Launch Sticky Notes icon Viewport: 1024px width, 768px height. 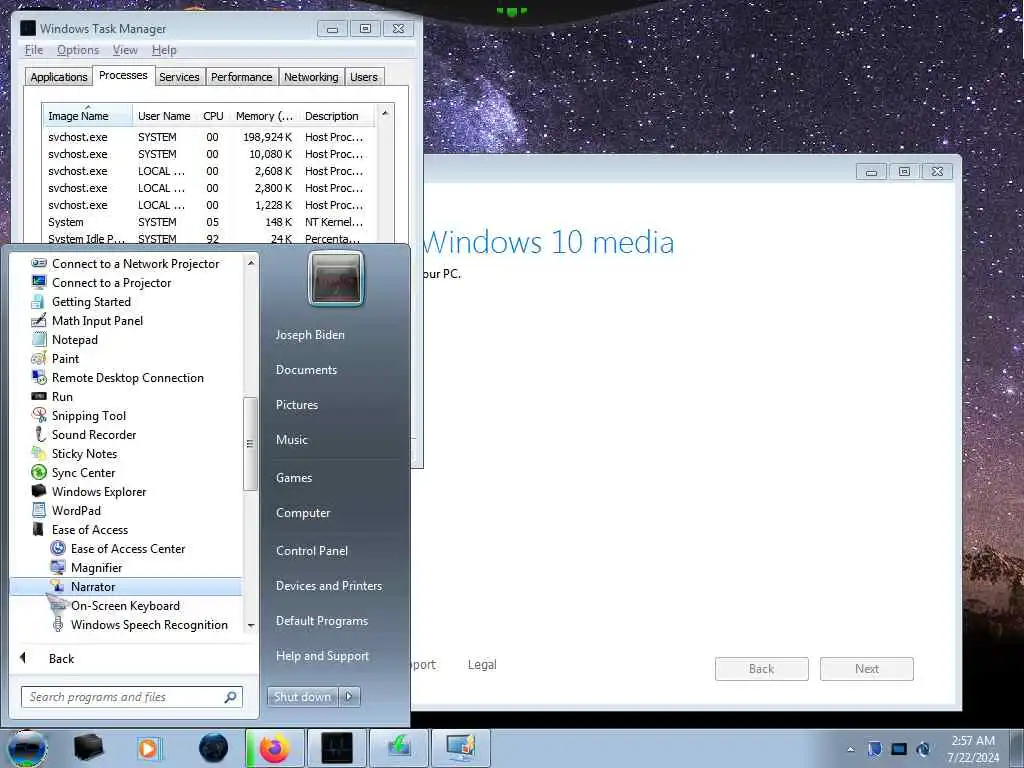click(39, 453)
